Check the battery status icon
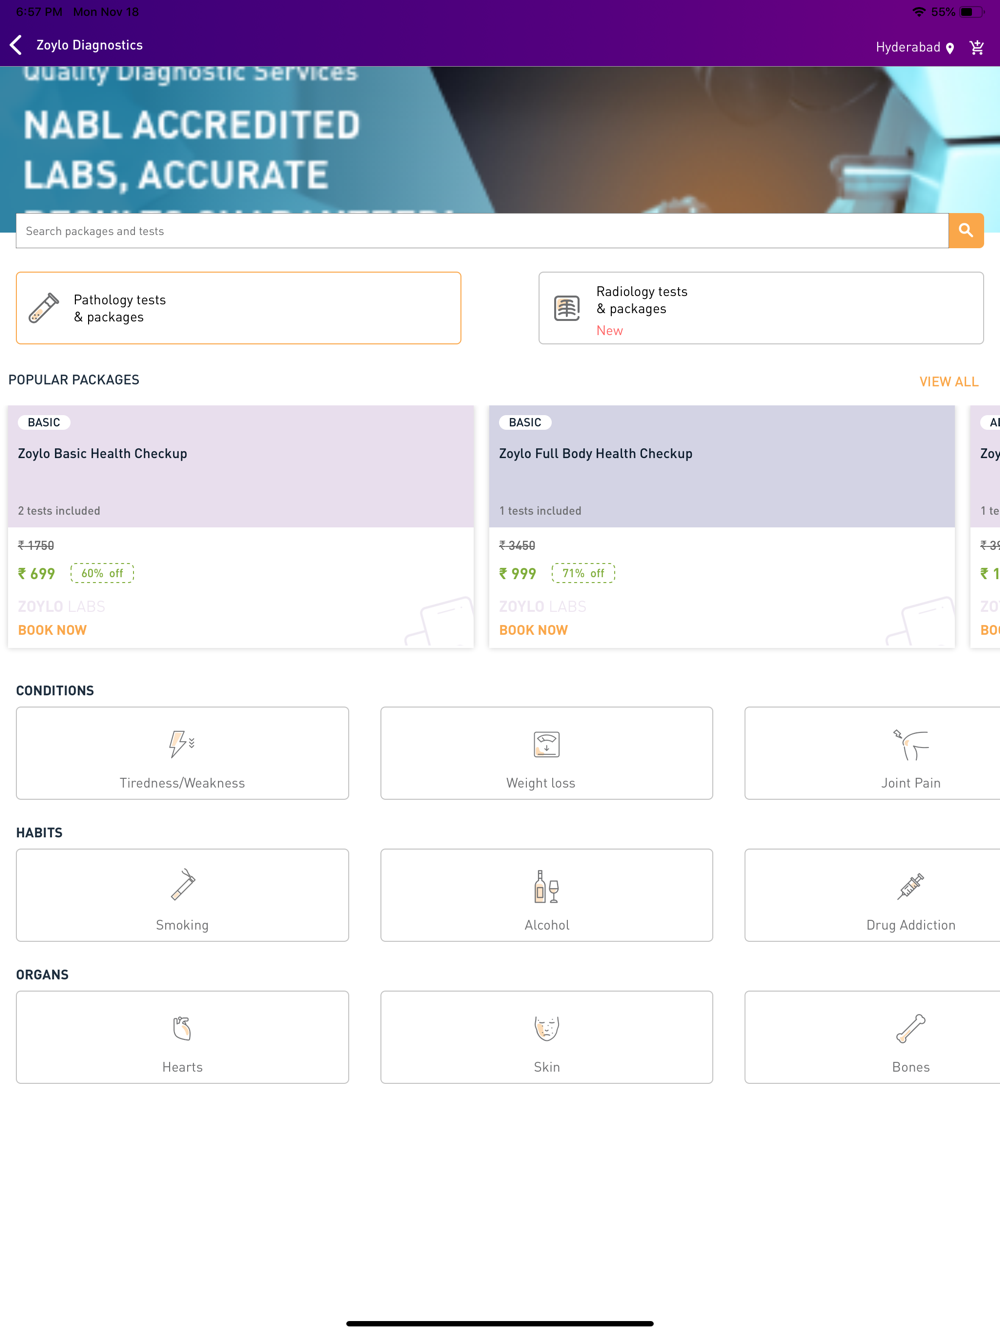This screenshot has height=1334, width=1000. tap(971, 12)
